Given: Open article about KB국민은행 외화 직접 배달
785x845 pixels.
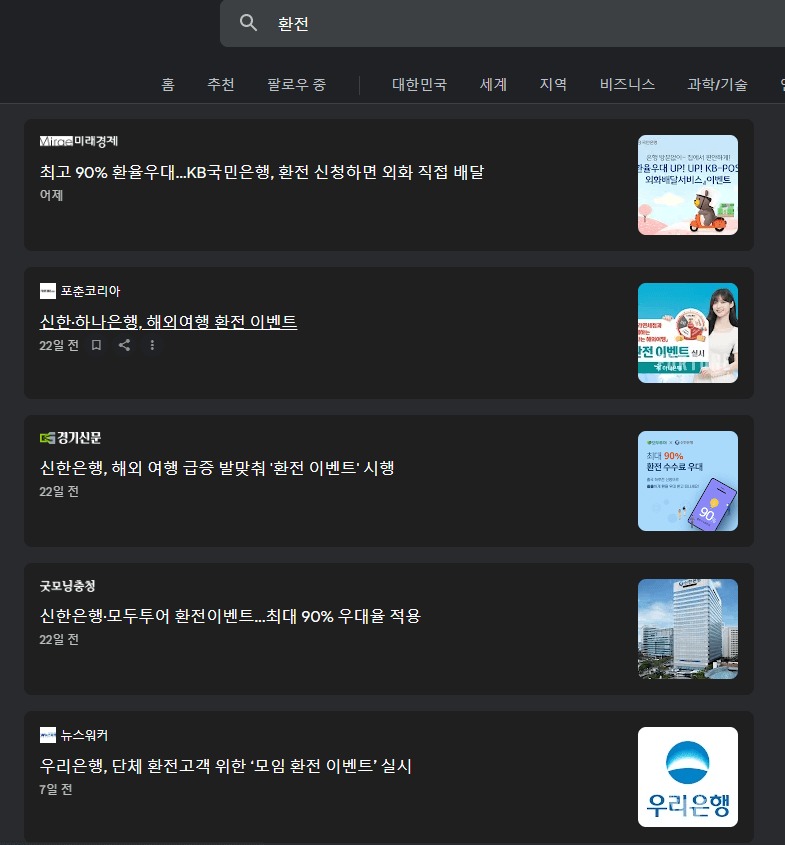Looking at the screenshot, I should coord(262,172).
